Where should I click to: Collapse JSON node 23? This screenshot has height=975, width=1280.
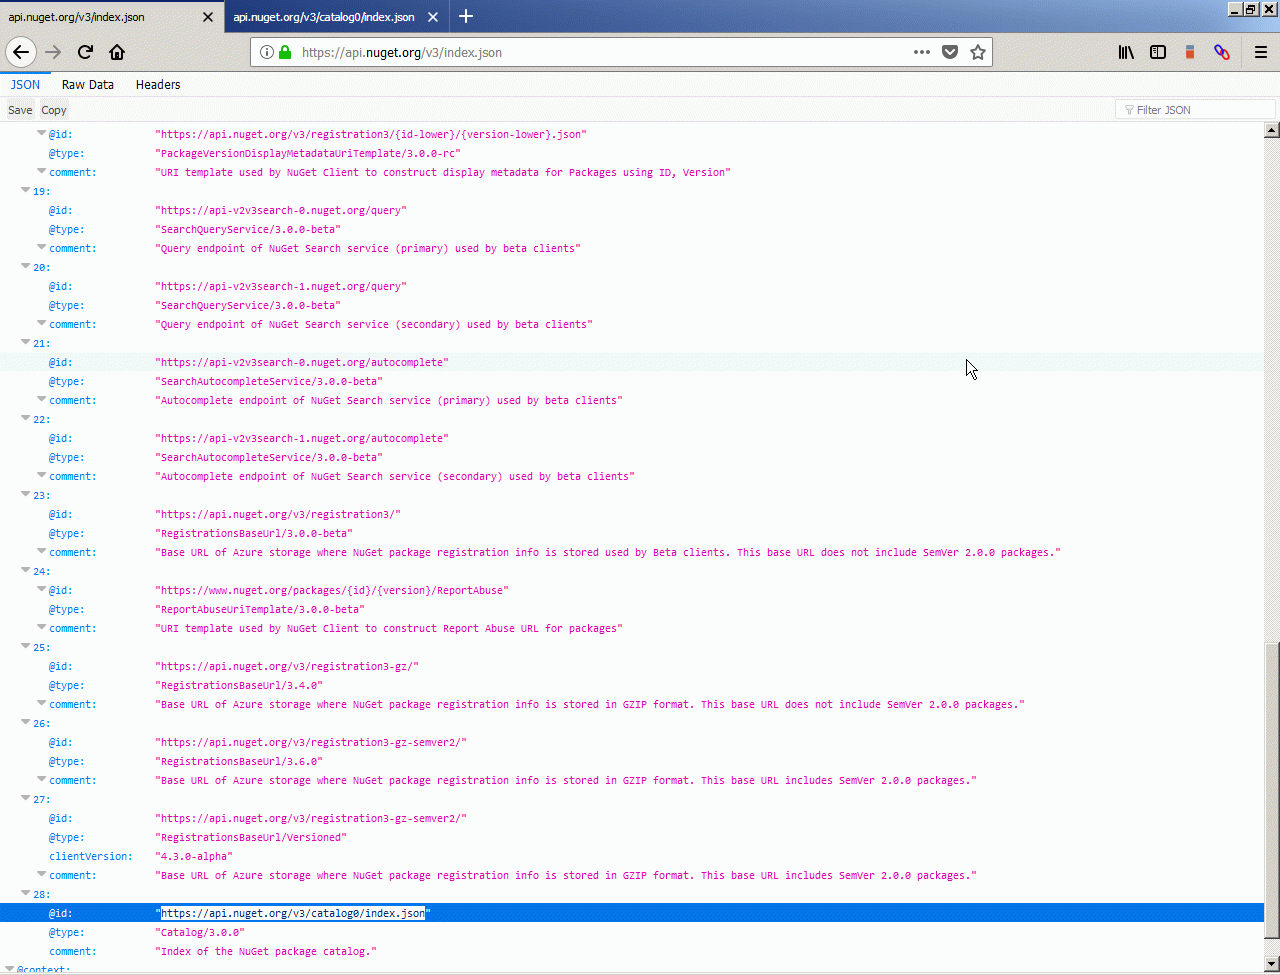point(26,495)
